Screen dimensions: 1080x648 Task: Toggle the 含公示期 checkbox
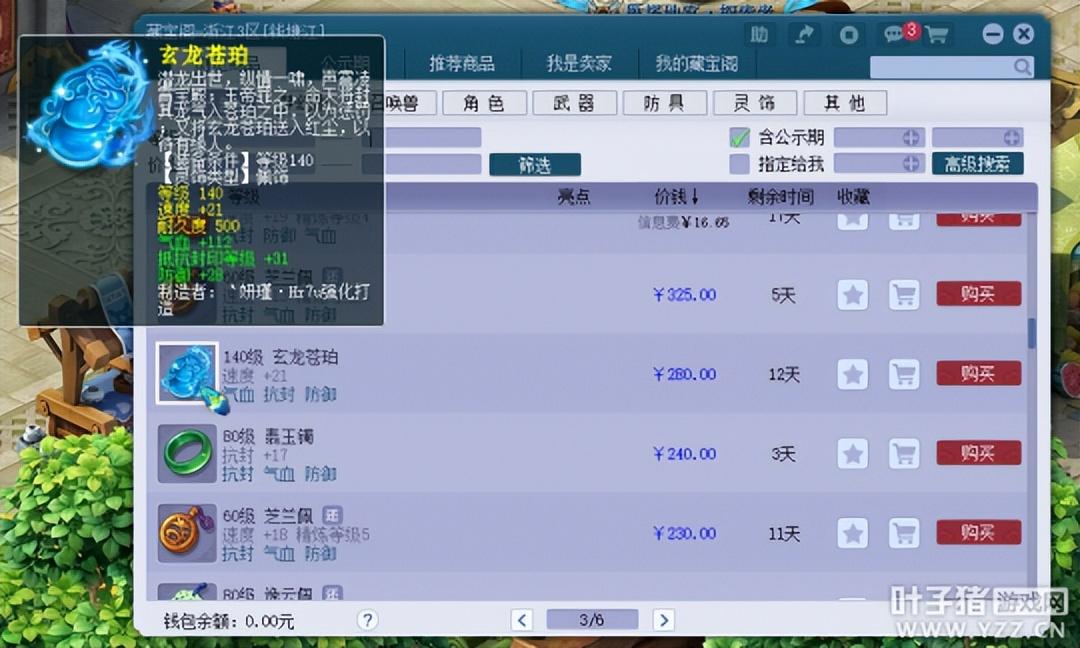tap(739, 137)
